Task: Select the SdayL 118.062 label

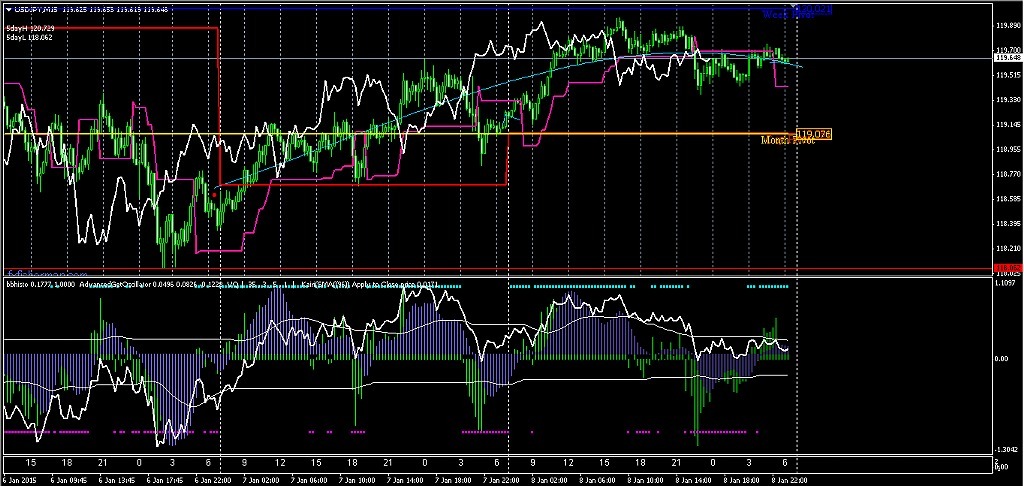Action: (29, 37)
